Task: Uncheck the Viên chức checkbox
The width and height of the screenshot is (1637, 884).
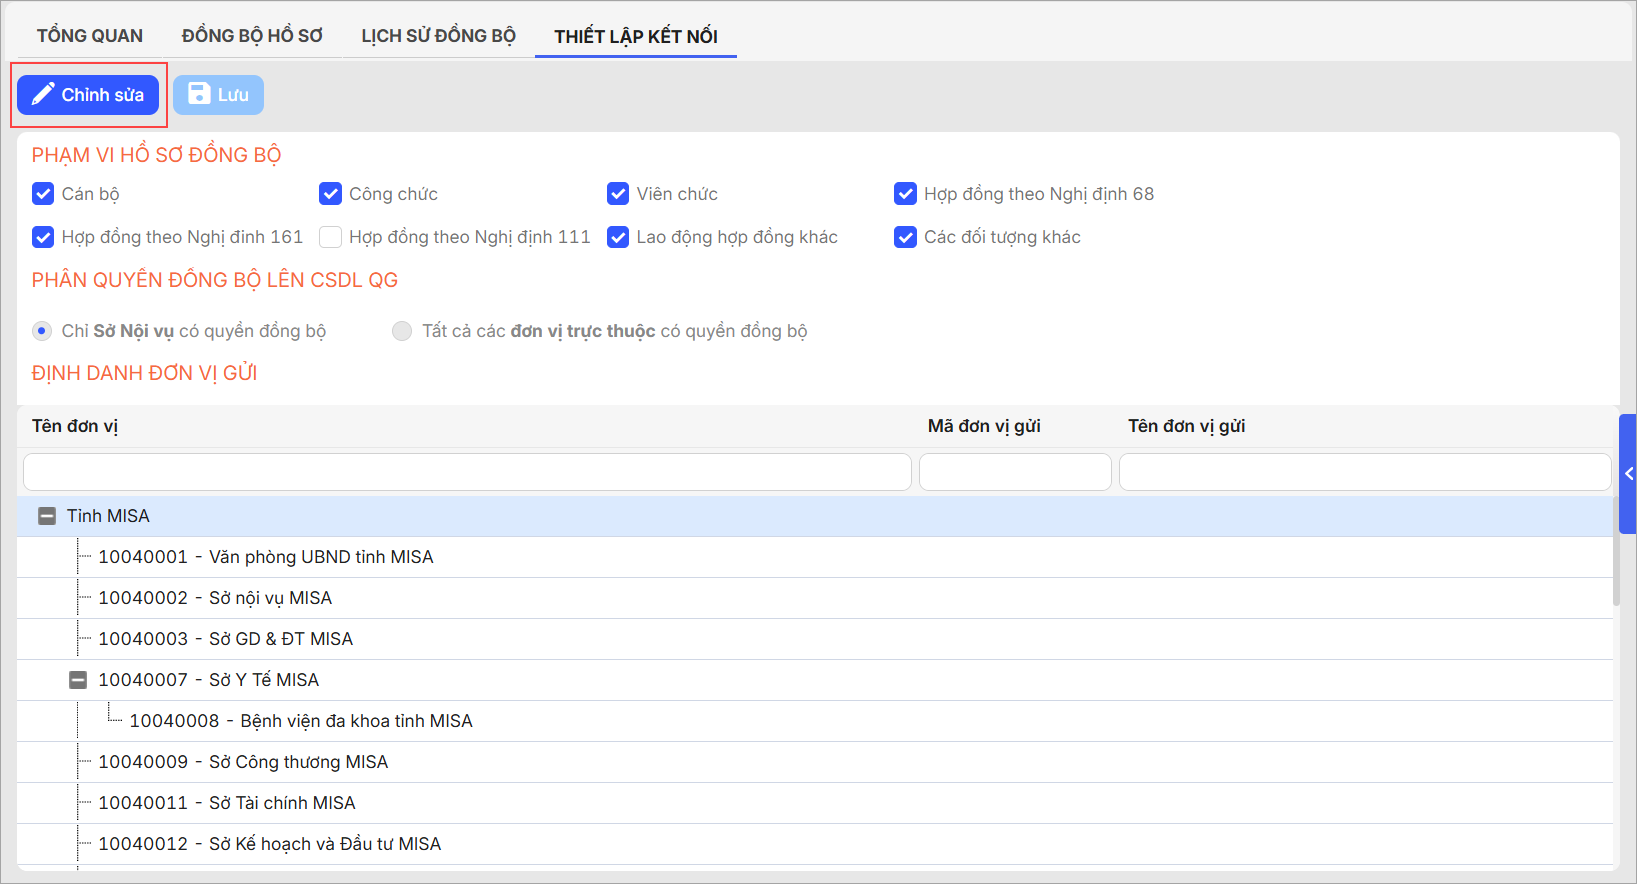Action: coord(618,194)
